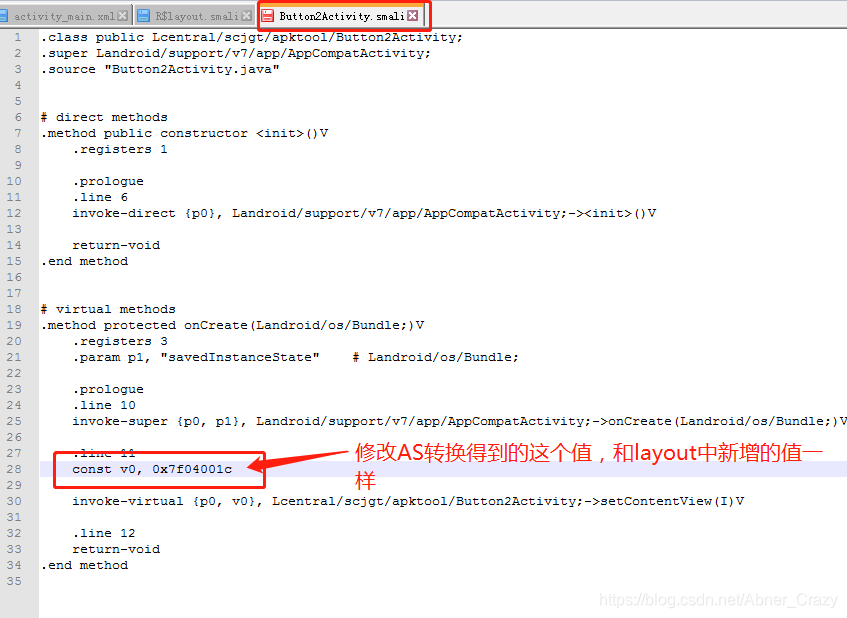Click the '.registers 3' line
847x618 pixels.
(120, 341)
